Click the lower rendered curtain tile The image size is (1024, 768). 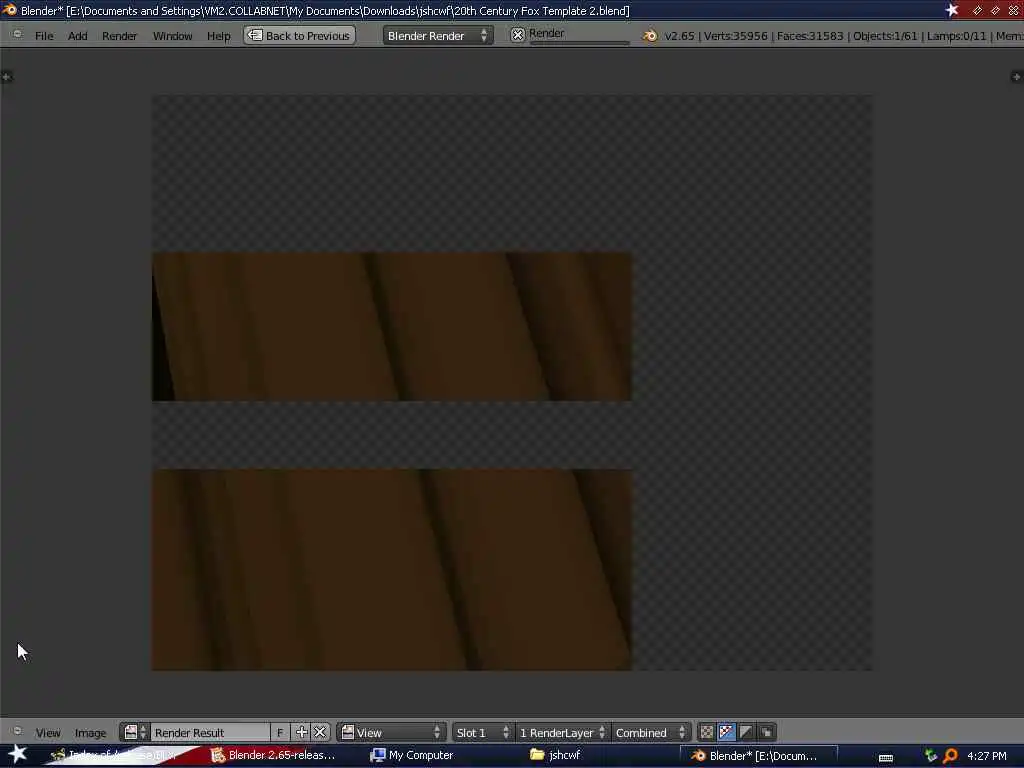click(392, 569)
